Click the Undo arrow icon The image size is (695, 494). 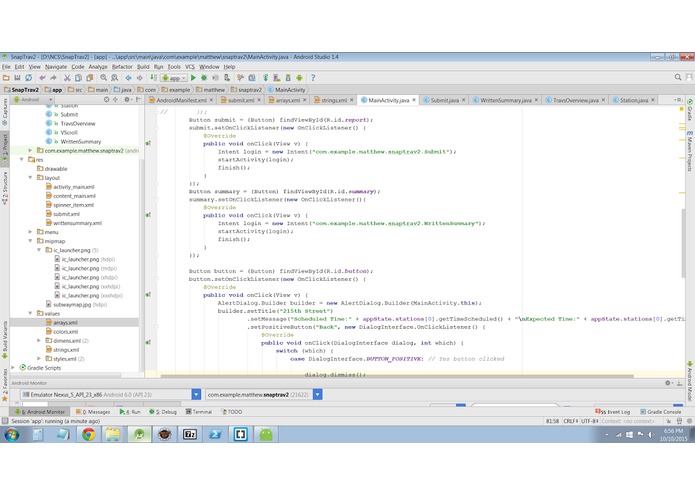coord(43,78)
